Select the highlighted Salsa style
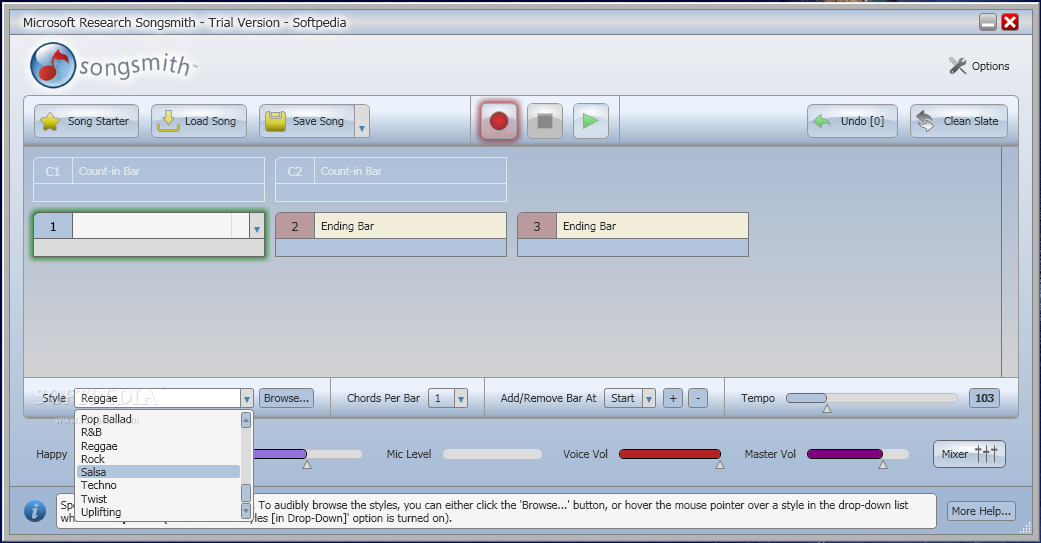 point(158,472)
